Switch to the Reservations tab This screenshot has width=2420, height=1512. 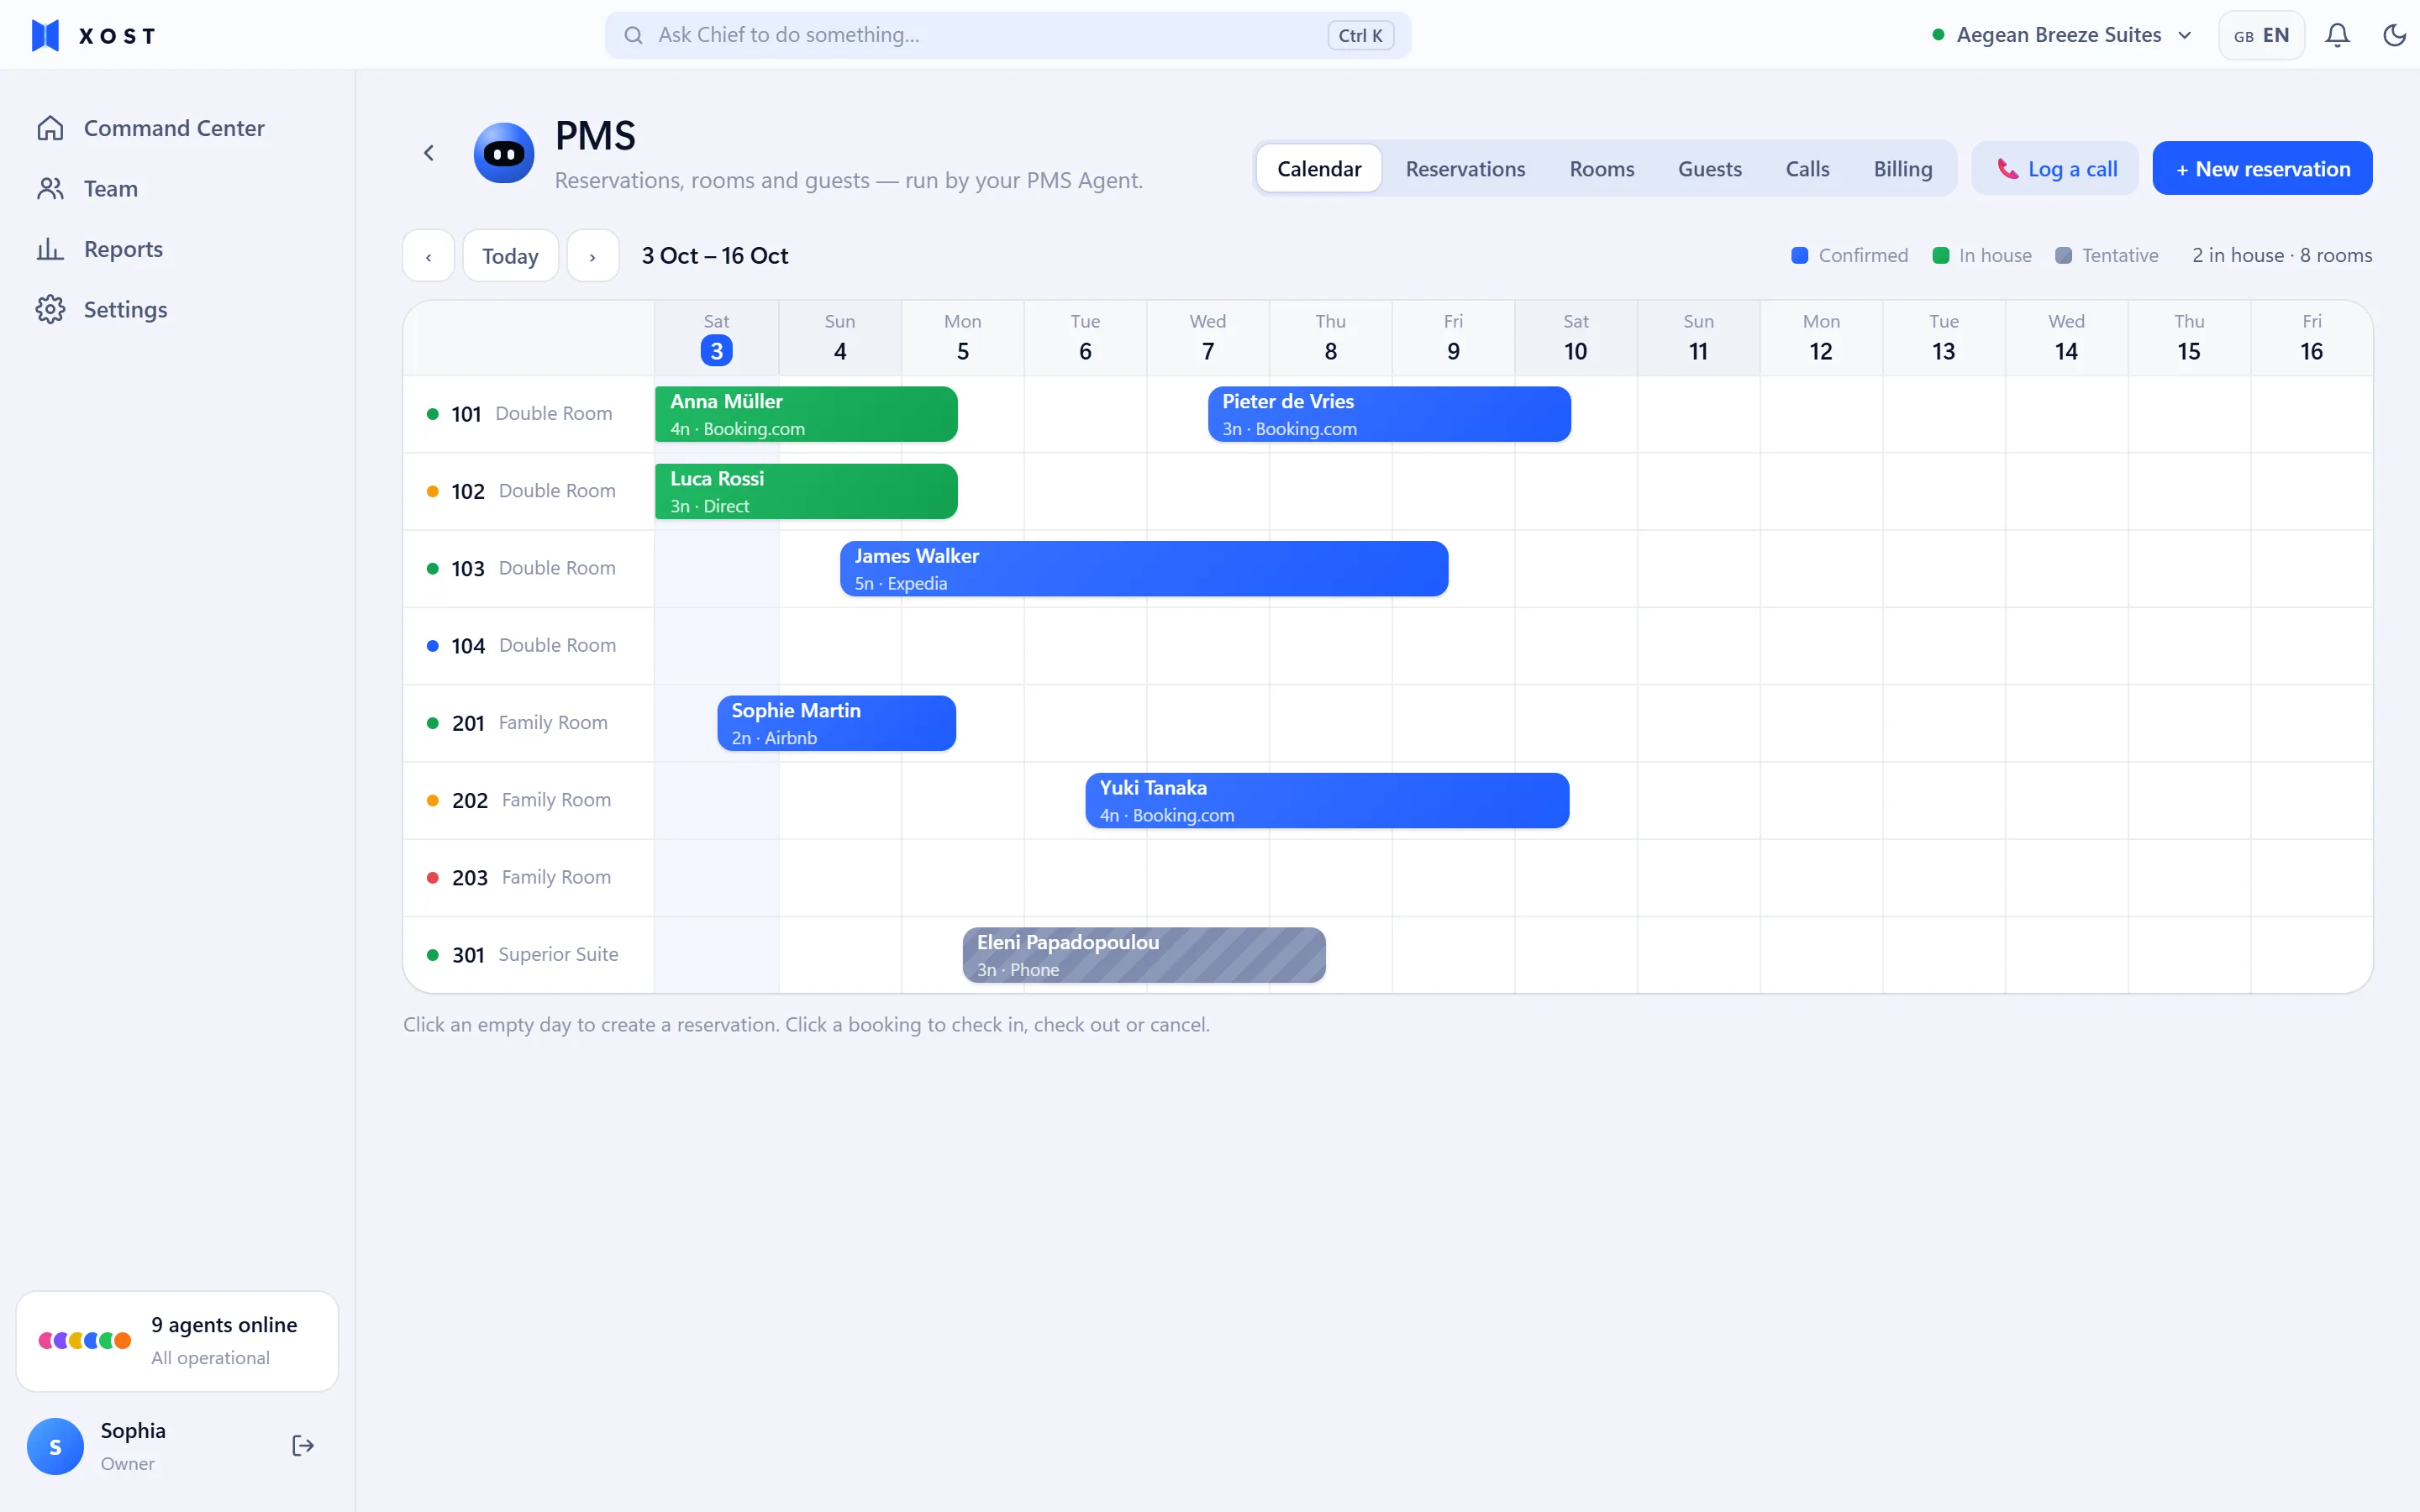tap(1465, 168)
